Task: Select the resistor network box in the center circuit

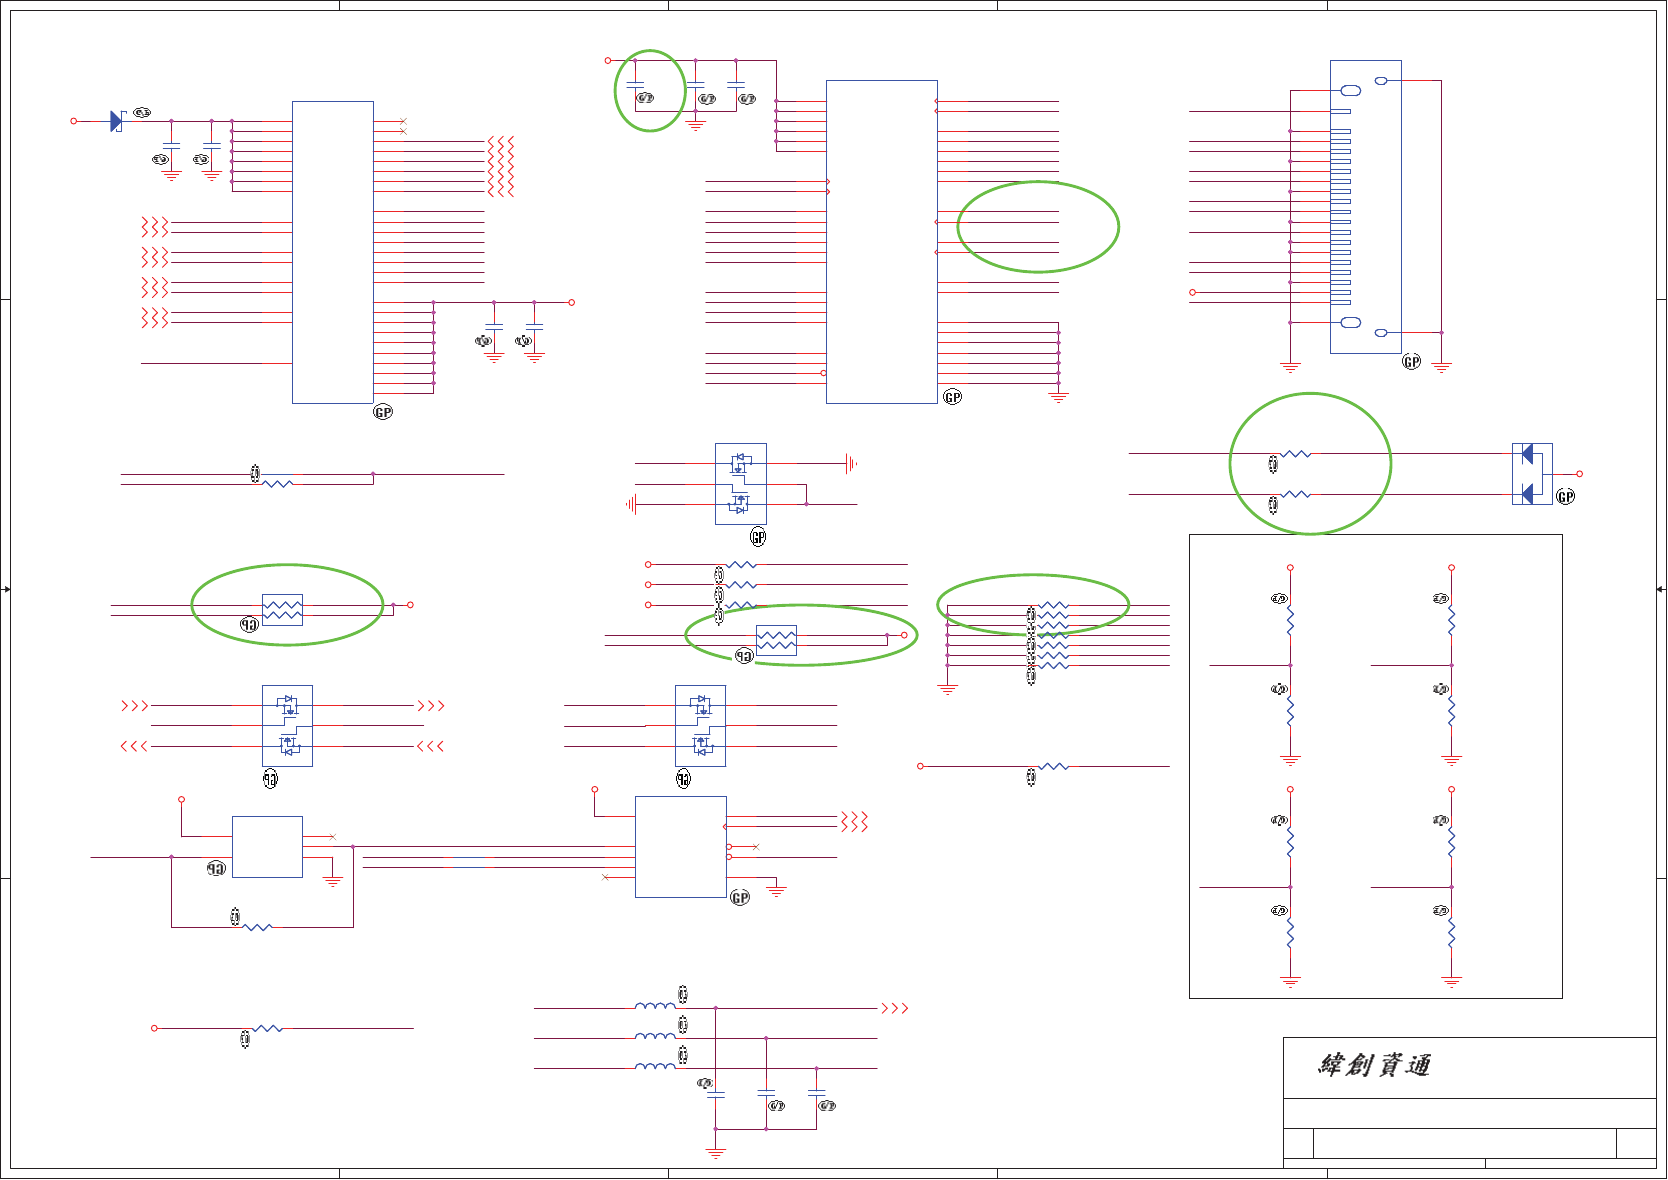Action: (776, 640)
